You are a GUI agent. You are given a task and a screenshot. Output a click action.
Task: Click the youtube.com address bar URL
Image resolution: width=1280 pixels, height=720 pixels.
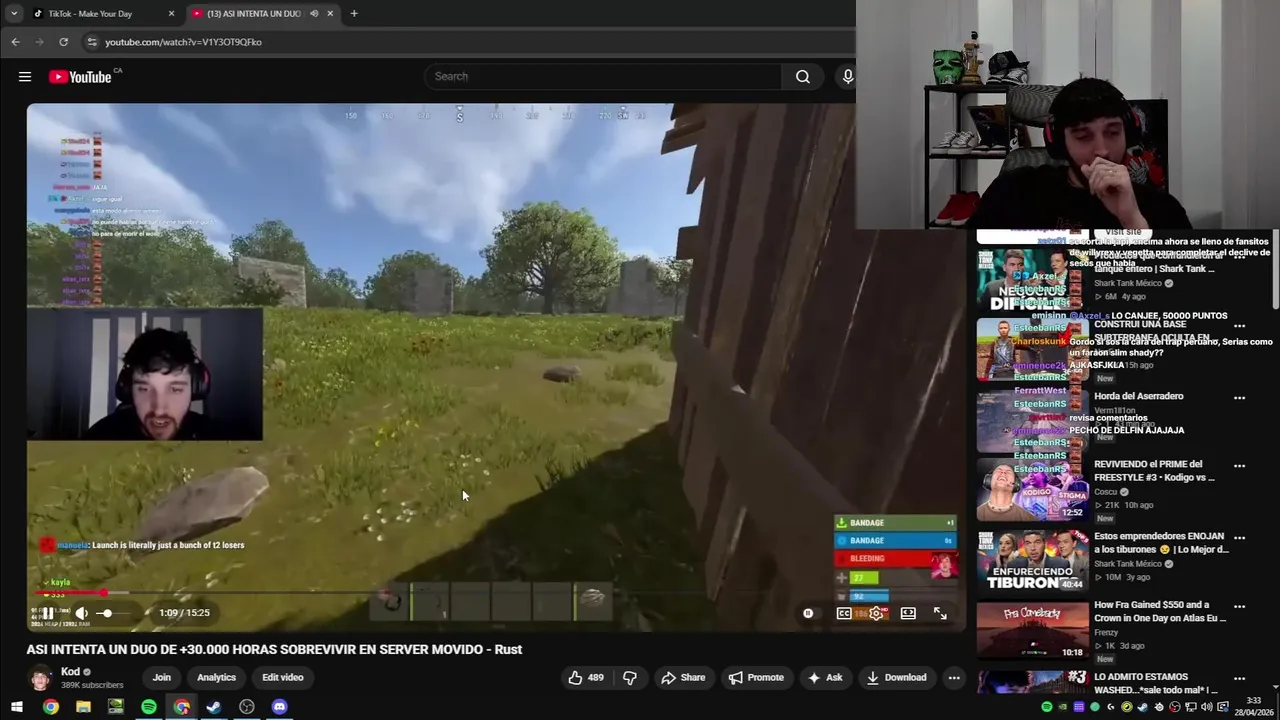183,42
